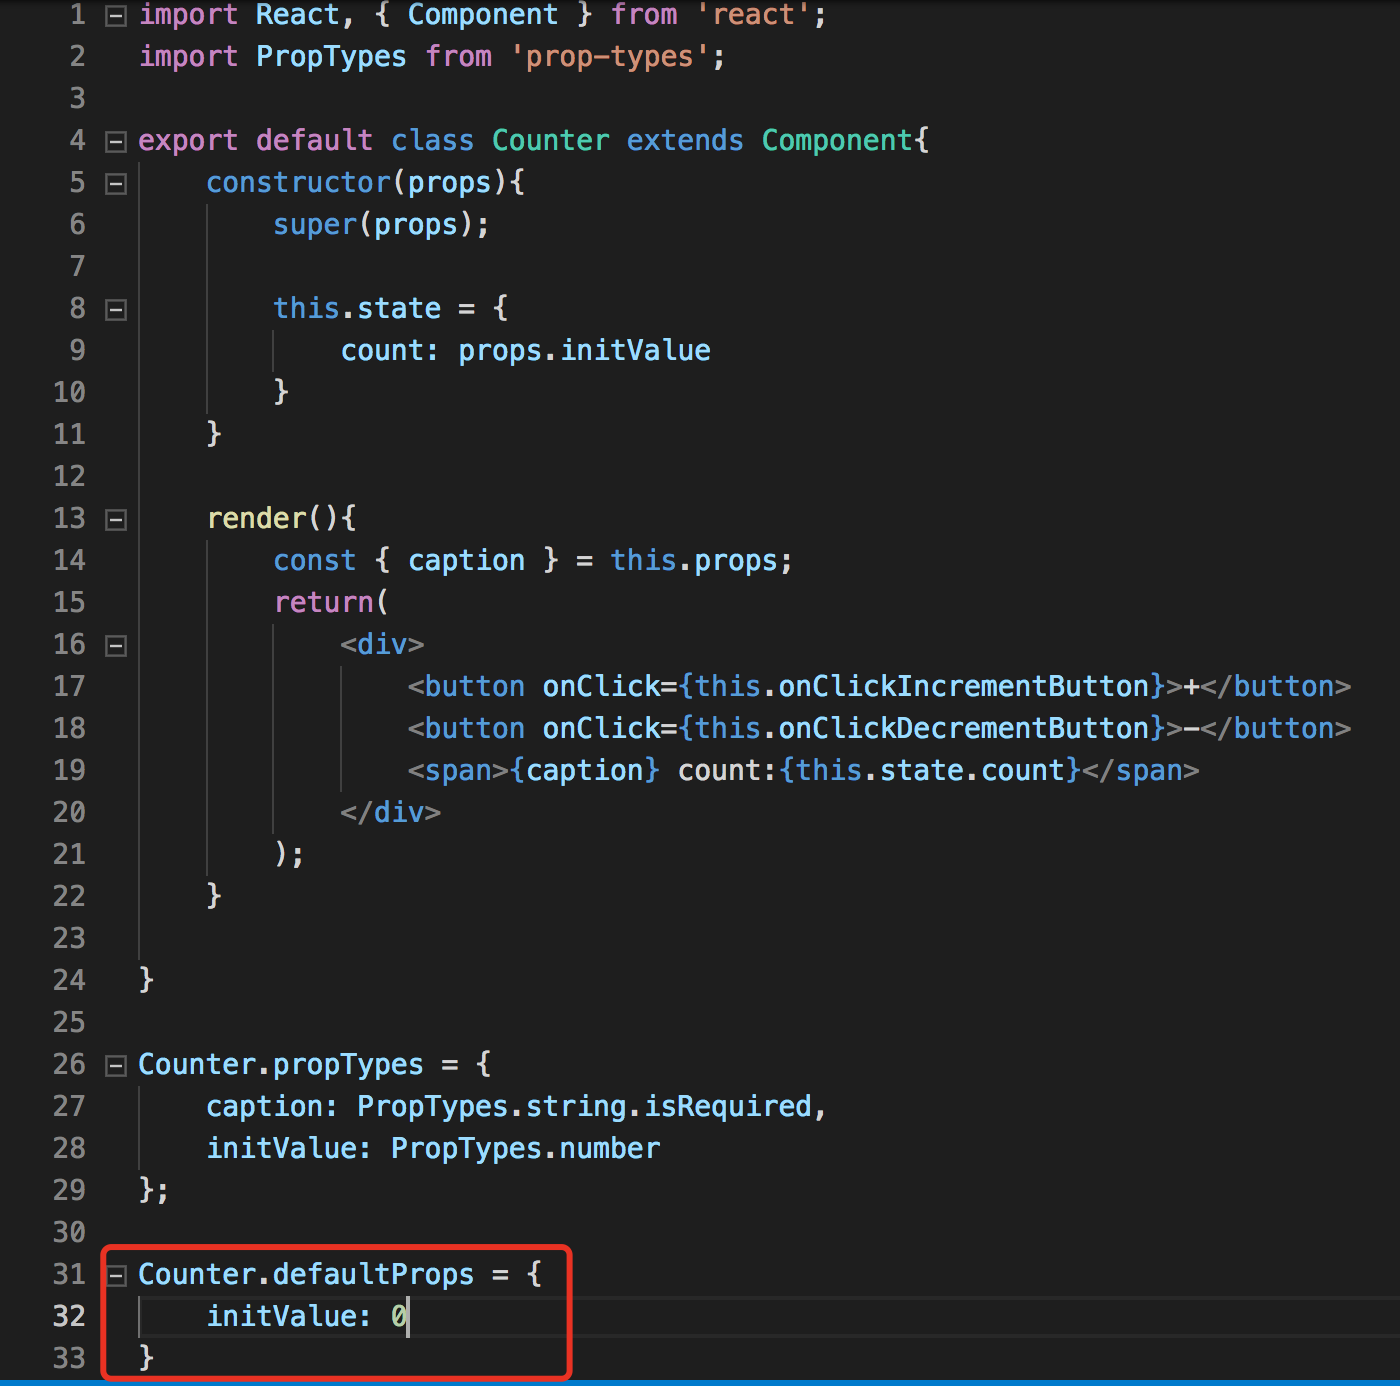The width and height of the screenshot is (1400, 1386).
Task: Click return keyword on line 15
Action: [323, 602]
